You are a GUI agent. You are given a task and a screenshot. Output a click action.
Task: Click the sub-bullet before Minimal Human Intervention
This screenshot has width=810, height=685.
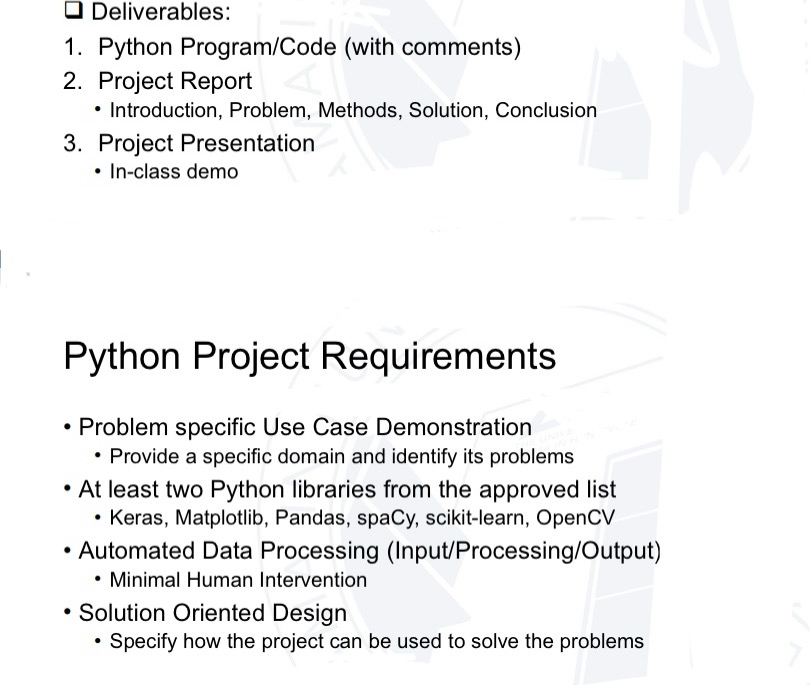97,579
